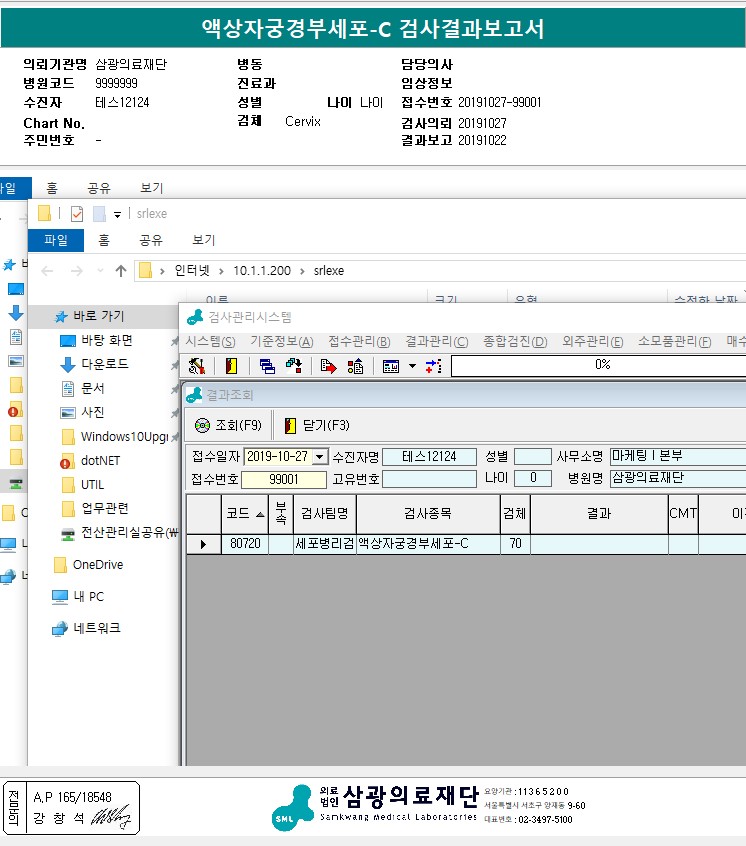
Task: Click the hammer and wrench settings icon in 검사관리시스템 toolbar
Action: (197, 366)
